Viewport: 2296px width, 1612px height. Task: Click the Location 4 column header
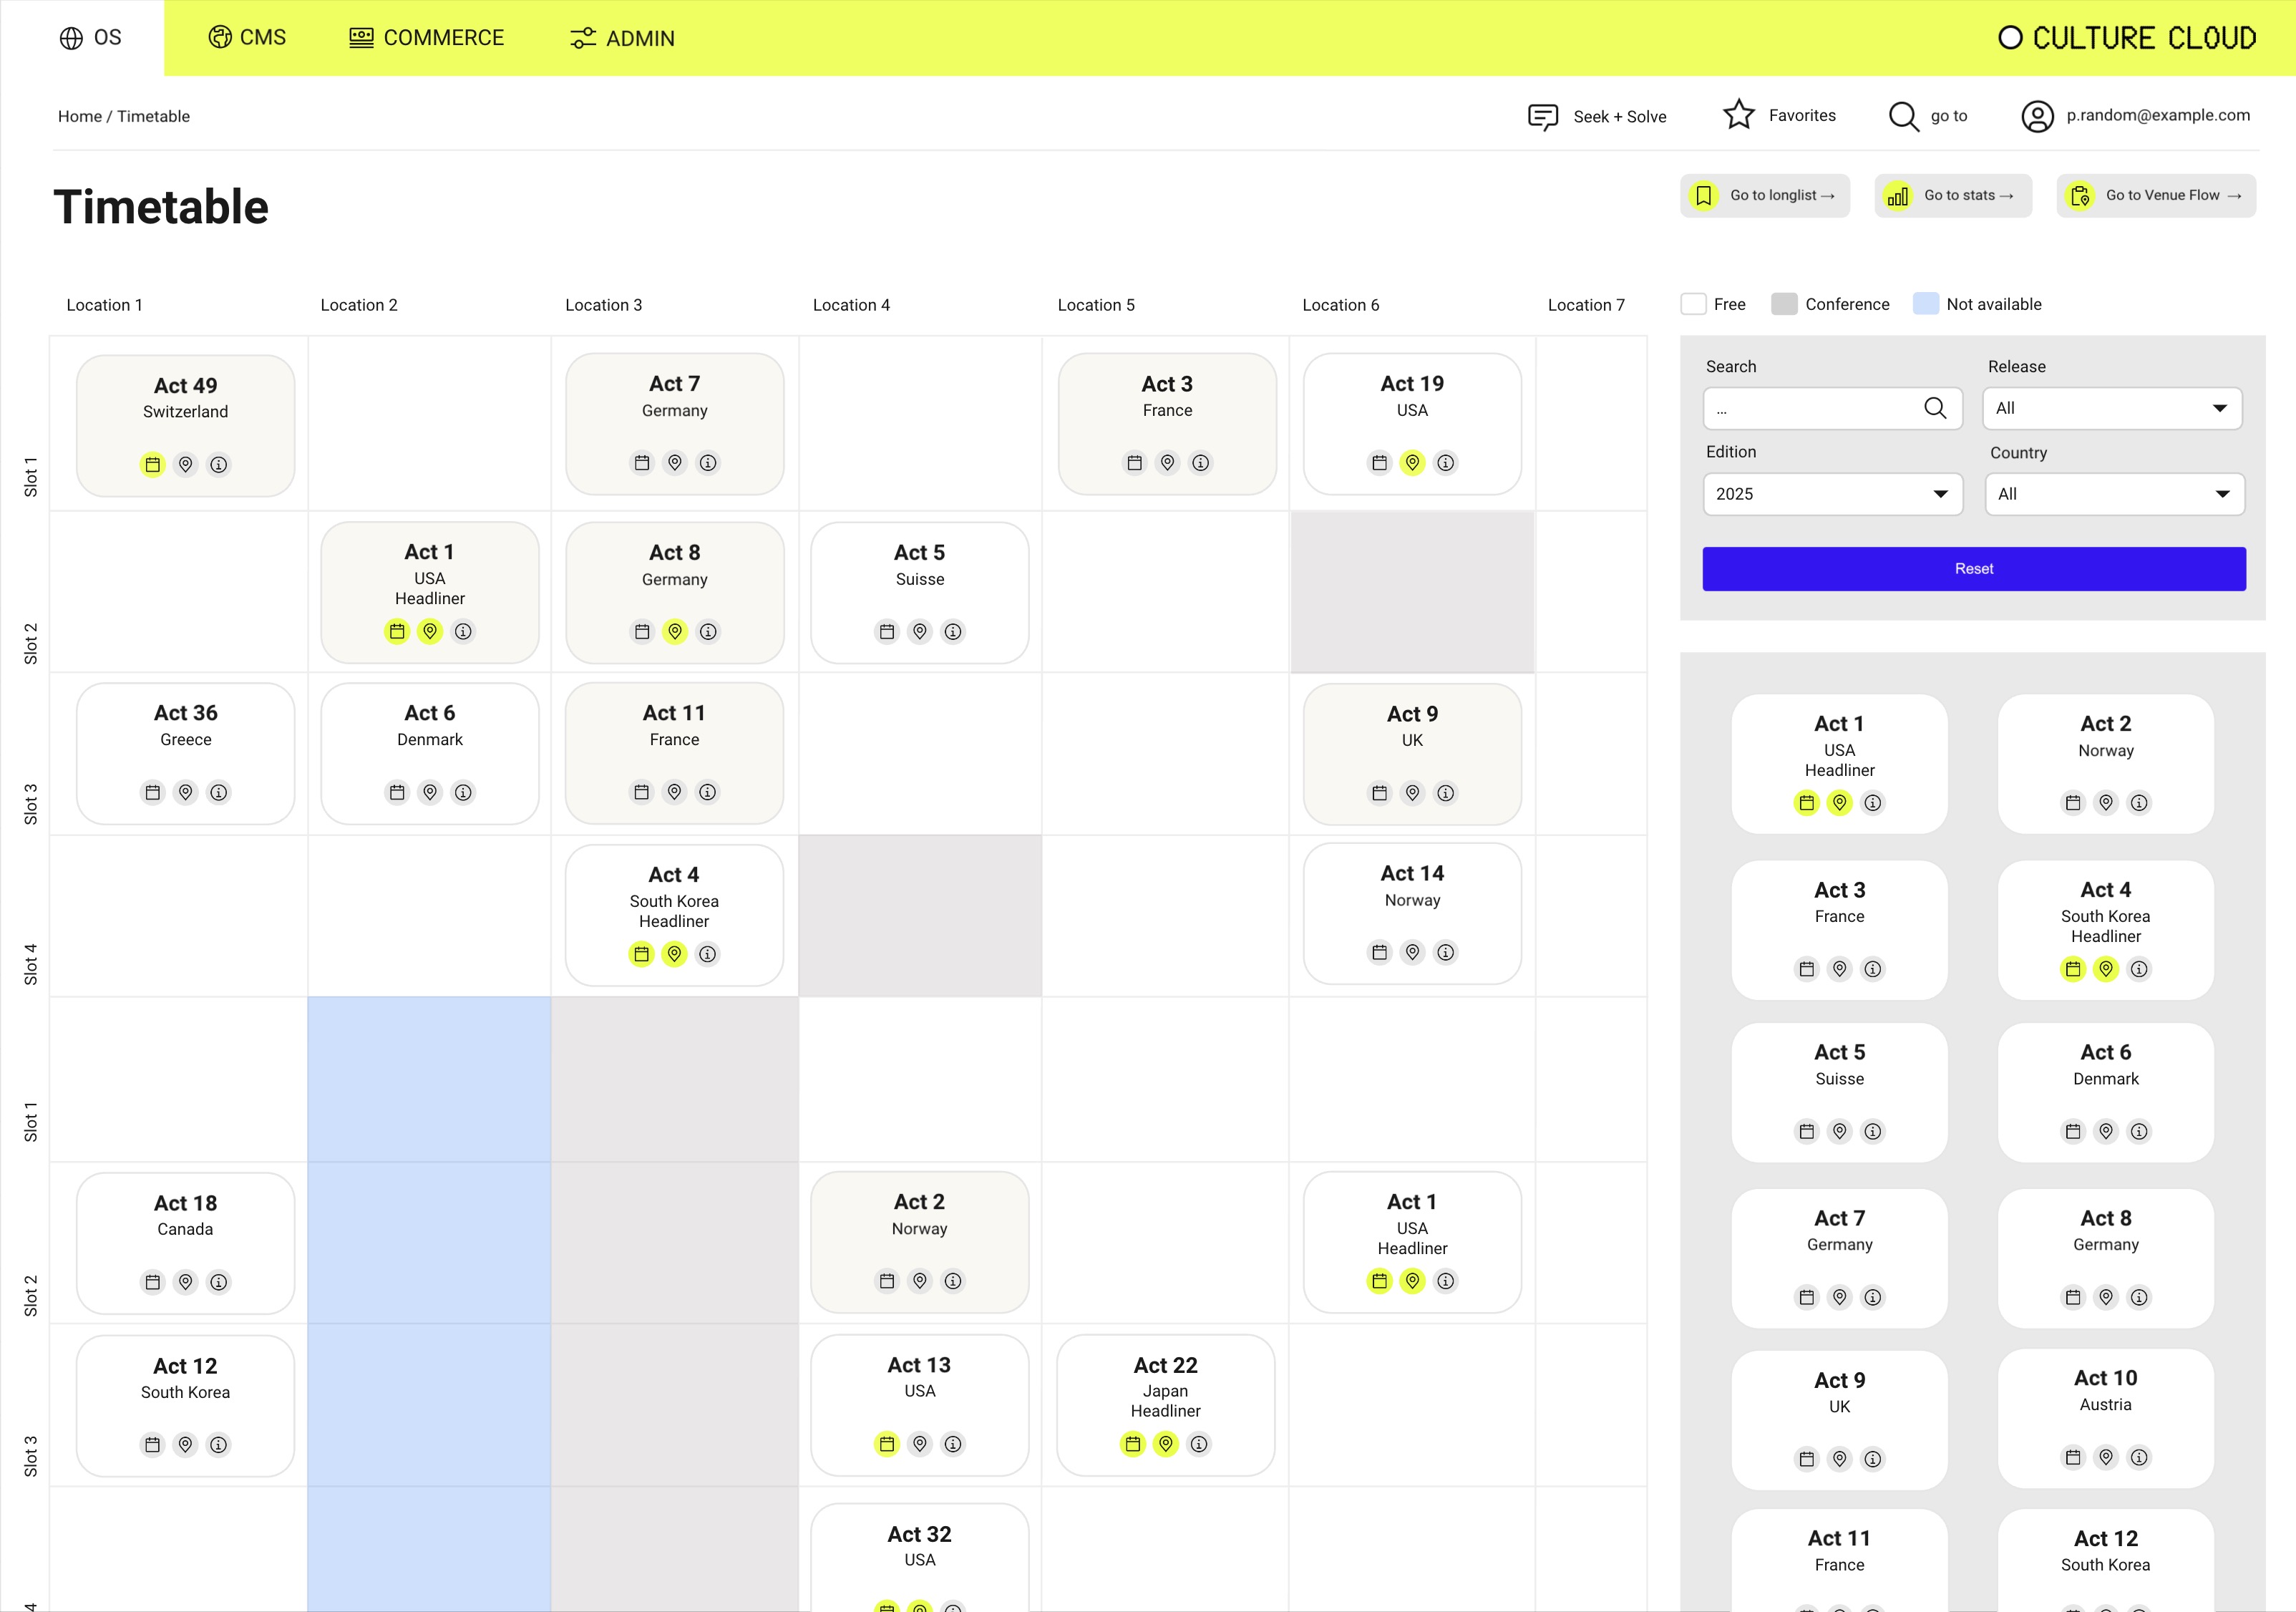click(851, 305)
